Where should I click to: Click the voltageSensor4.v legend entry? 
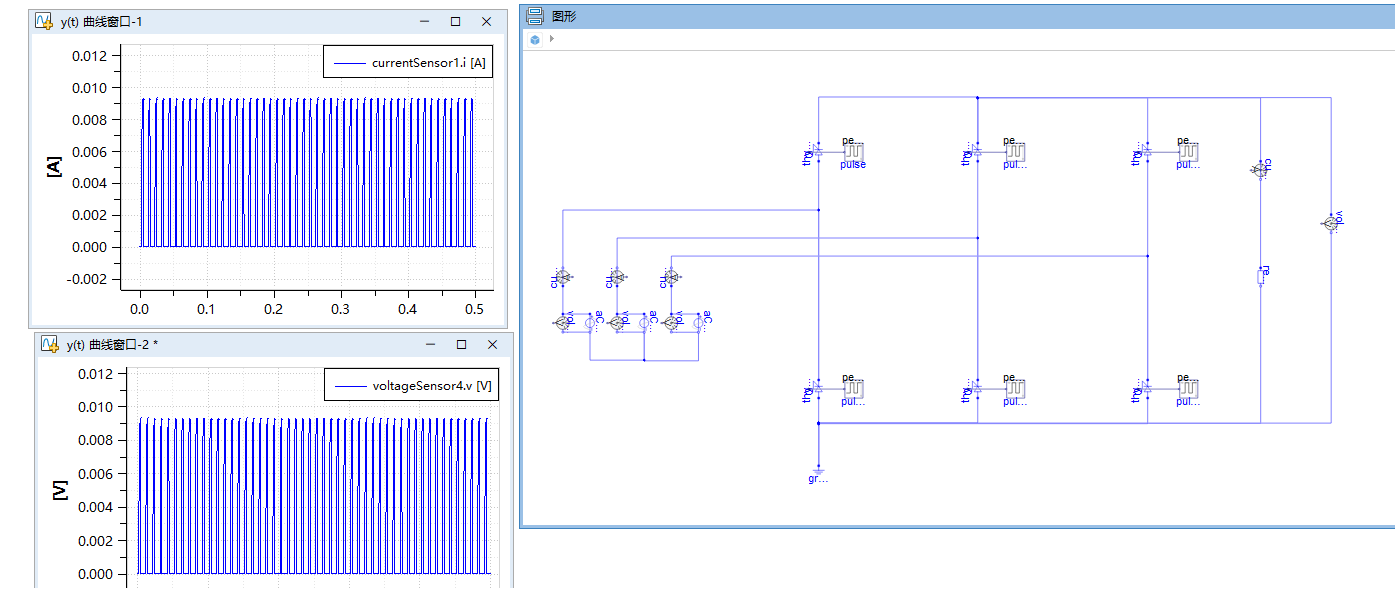411,385
